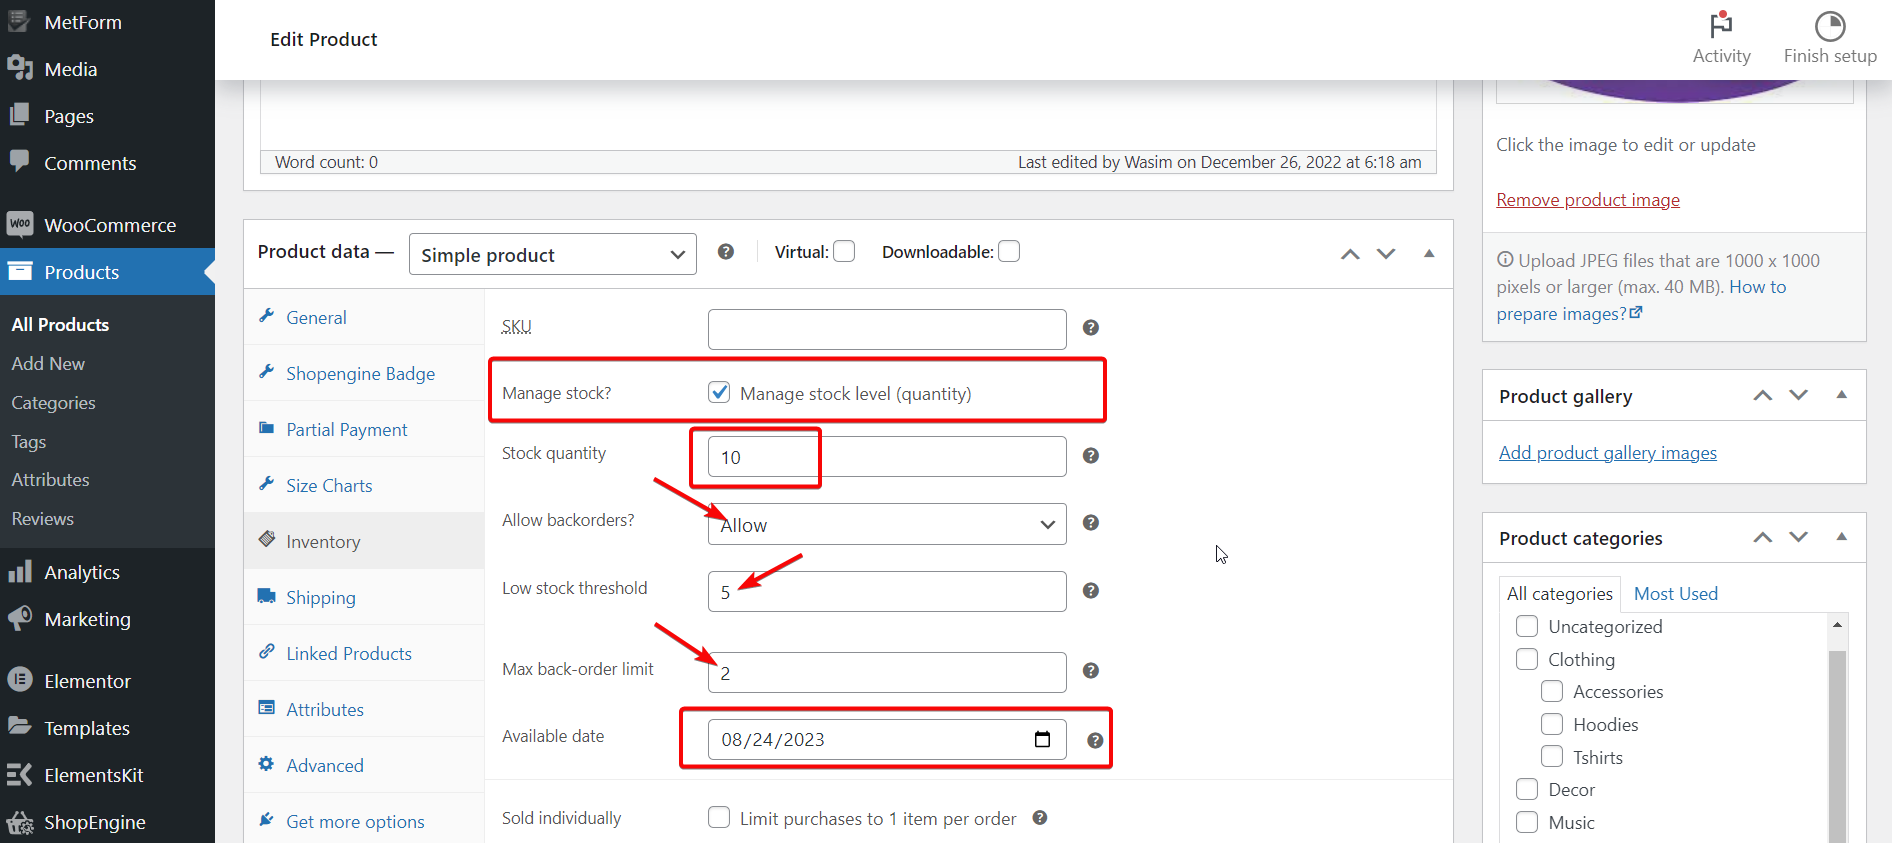Click the help icon next to product type
The width and height of the screenshot is (1892, 843).
click(x=726, y=252)
